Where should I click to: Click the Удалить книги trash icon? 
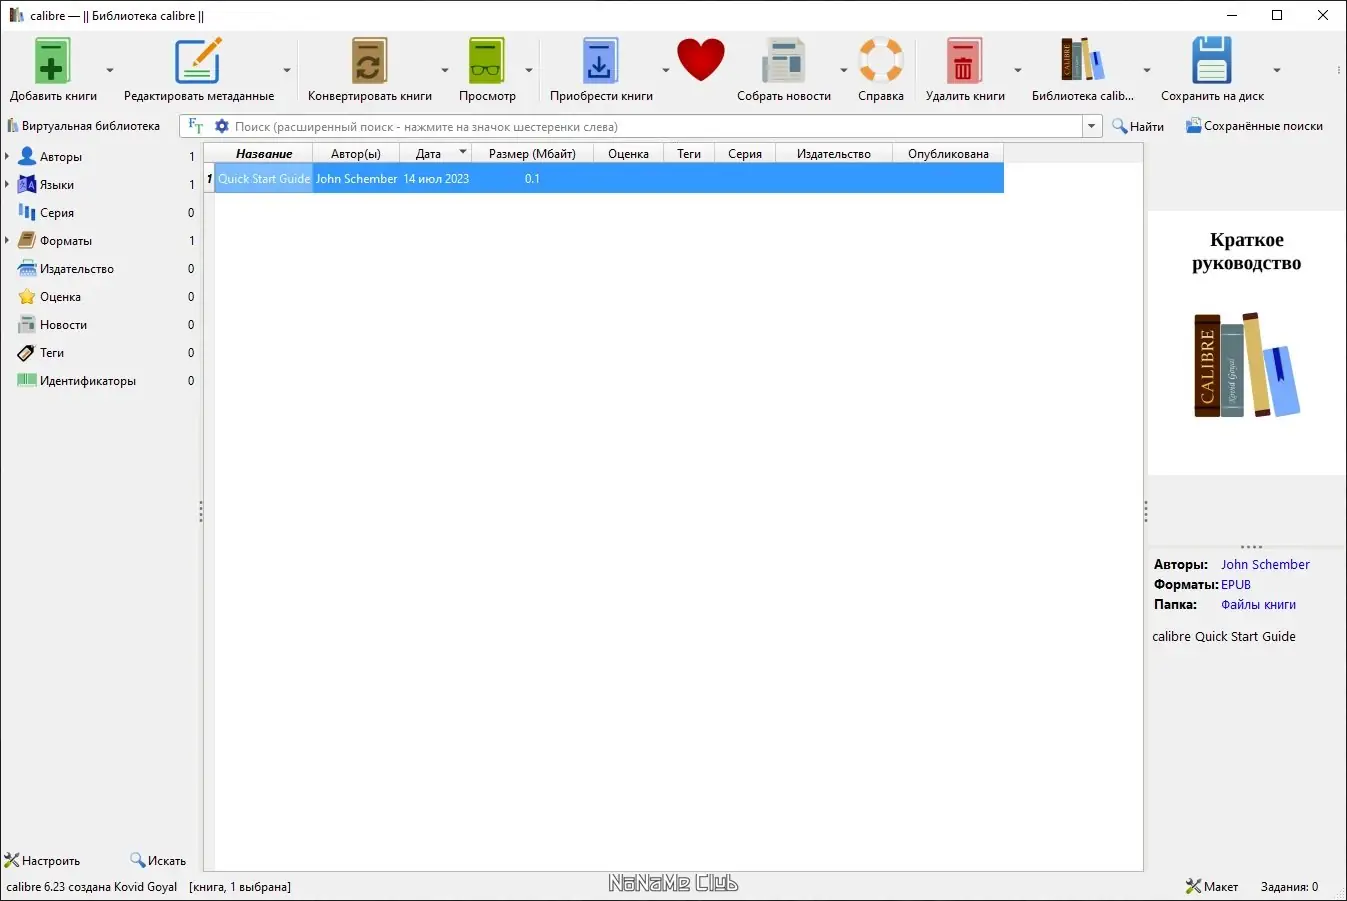click(x=964, y=61)
